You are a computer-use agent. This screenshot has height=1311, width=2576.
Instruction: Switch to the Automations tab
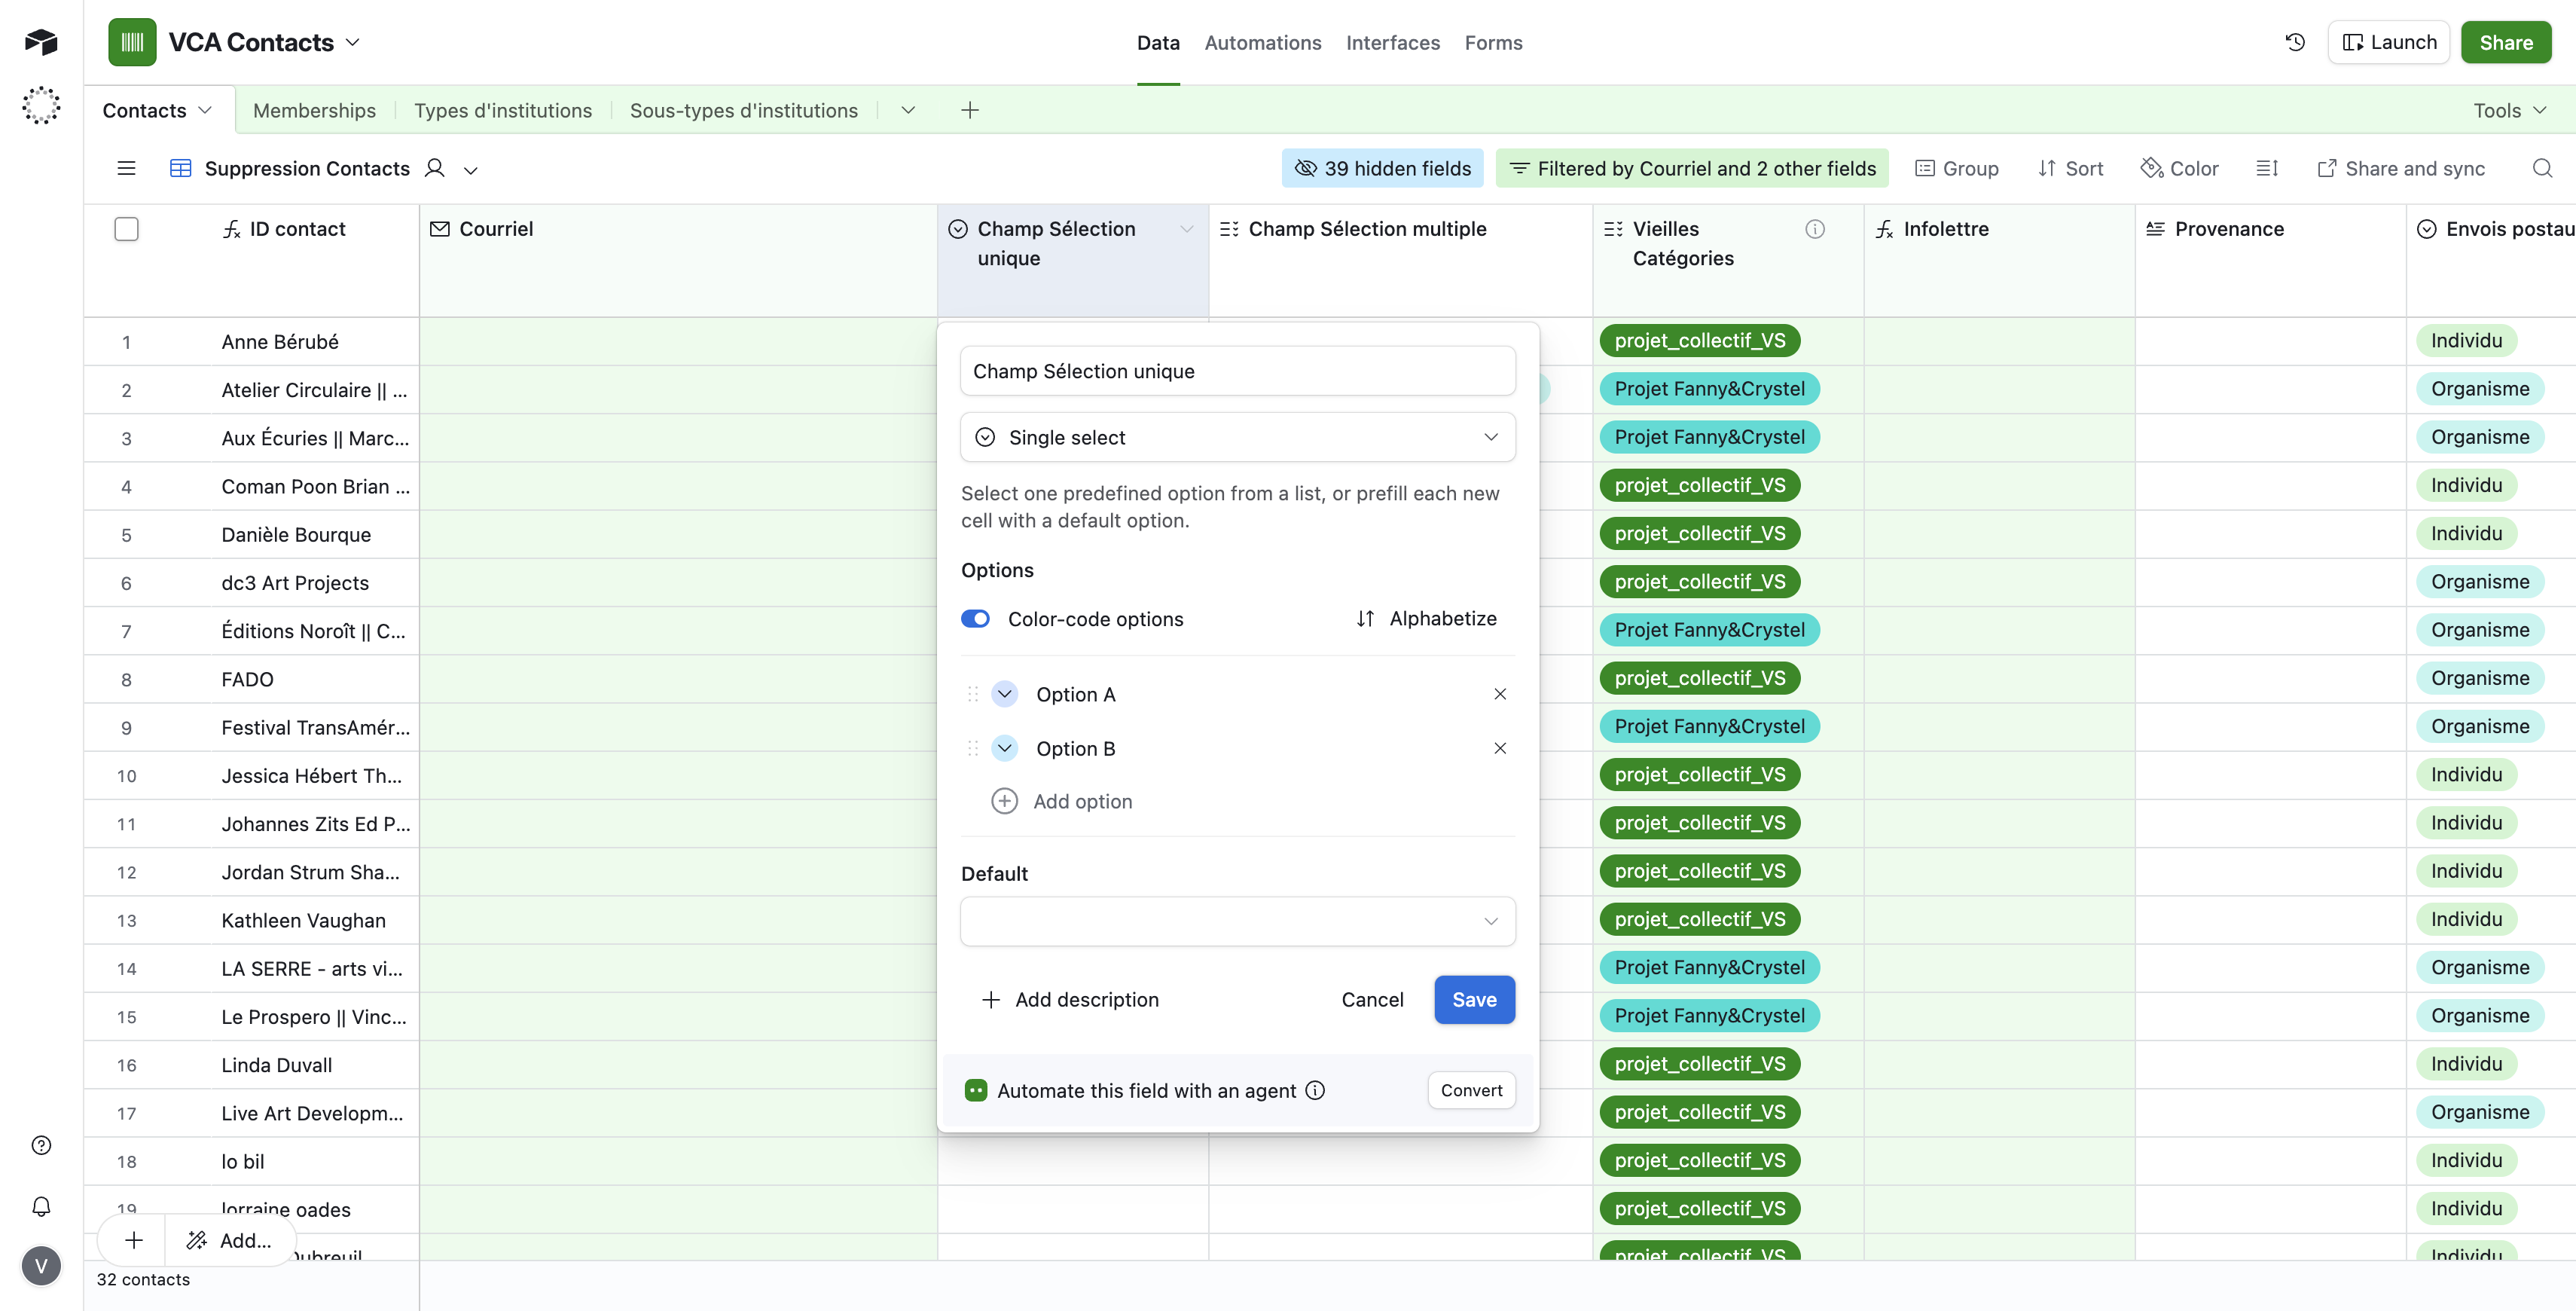[1262, 42]
